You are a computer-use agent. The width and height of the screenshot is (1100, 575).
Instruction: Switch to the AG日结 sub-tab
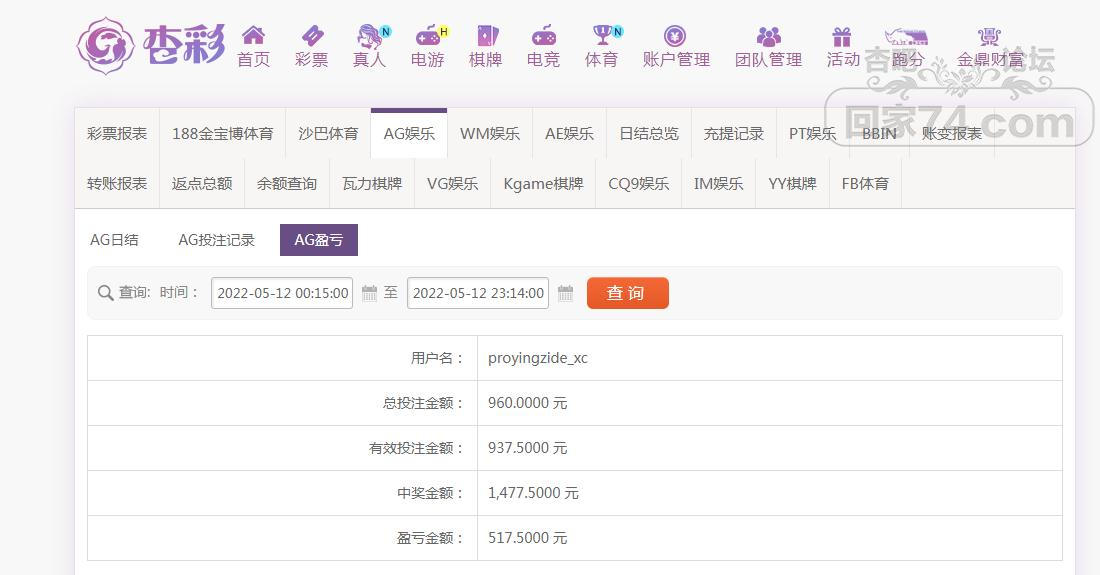point(115,240)
